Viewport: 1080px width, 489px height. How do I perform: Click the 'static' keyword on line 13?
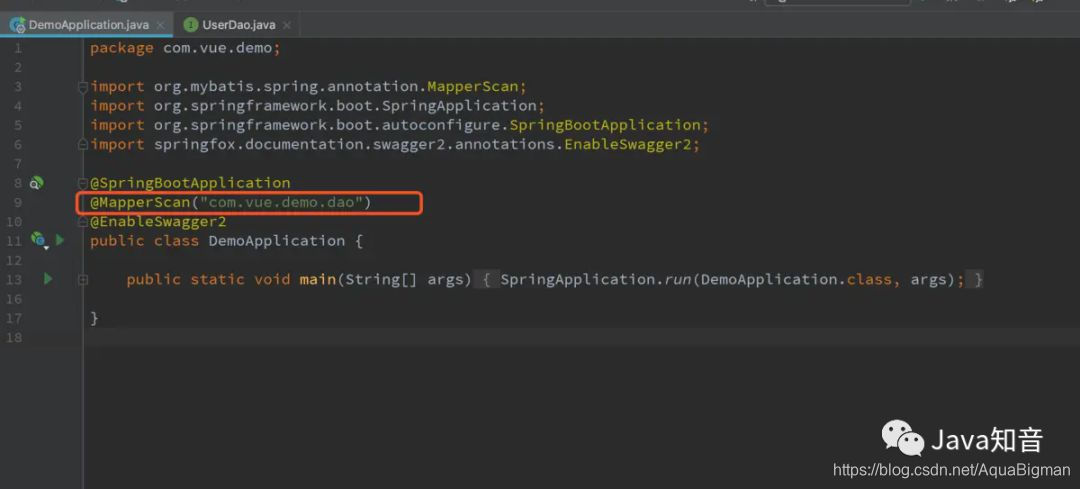tap(218, 280)
